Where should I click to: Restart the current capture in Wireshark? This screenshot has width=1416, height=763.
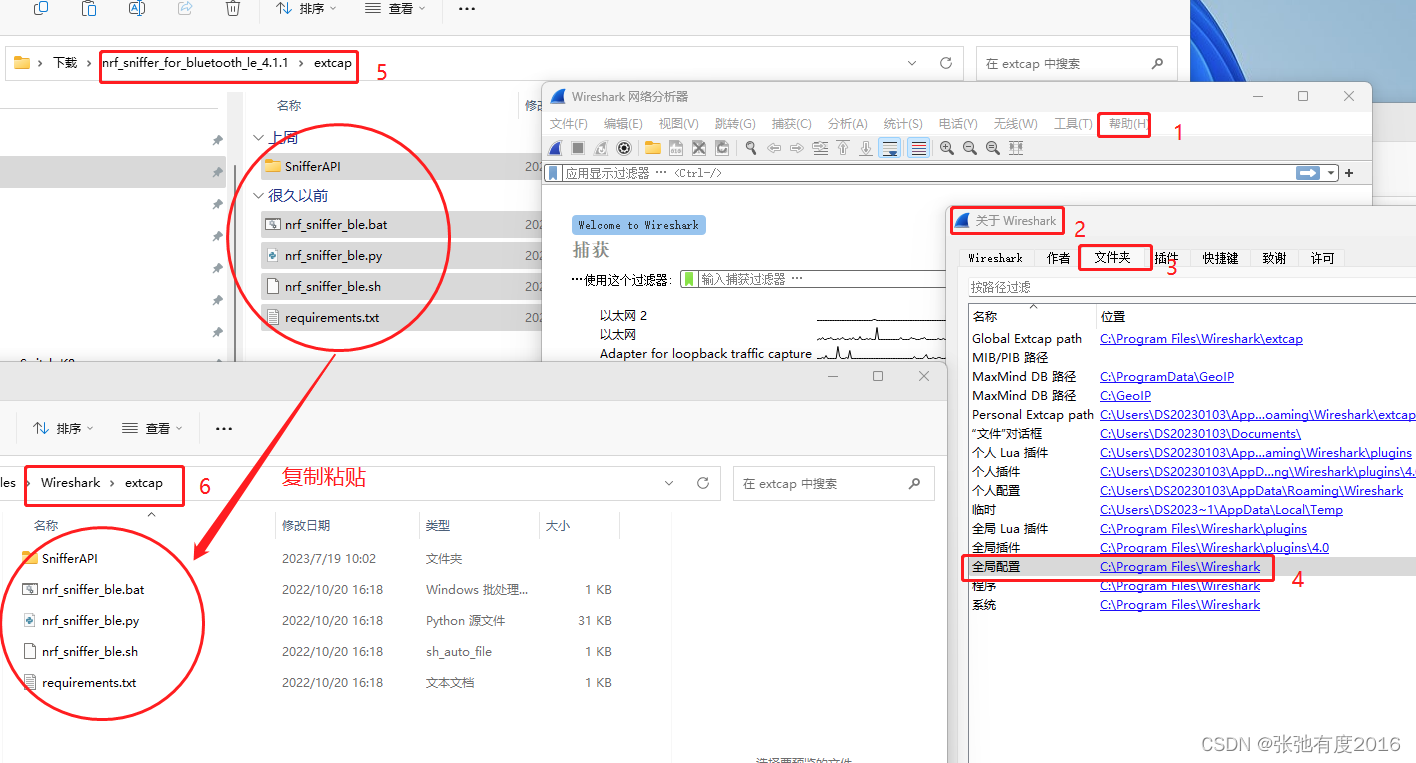tap(601, 148)
